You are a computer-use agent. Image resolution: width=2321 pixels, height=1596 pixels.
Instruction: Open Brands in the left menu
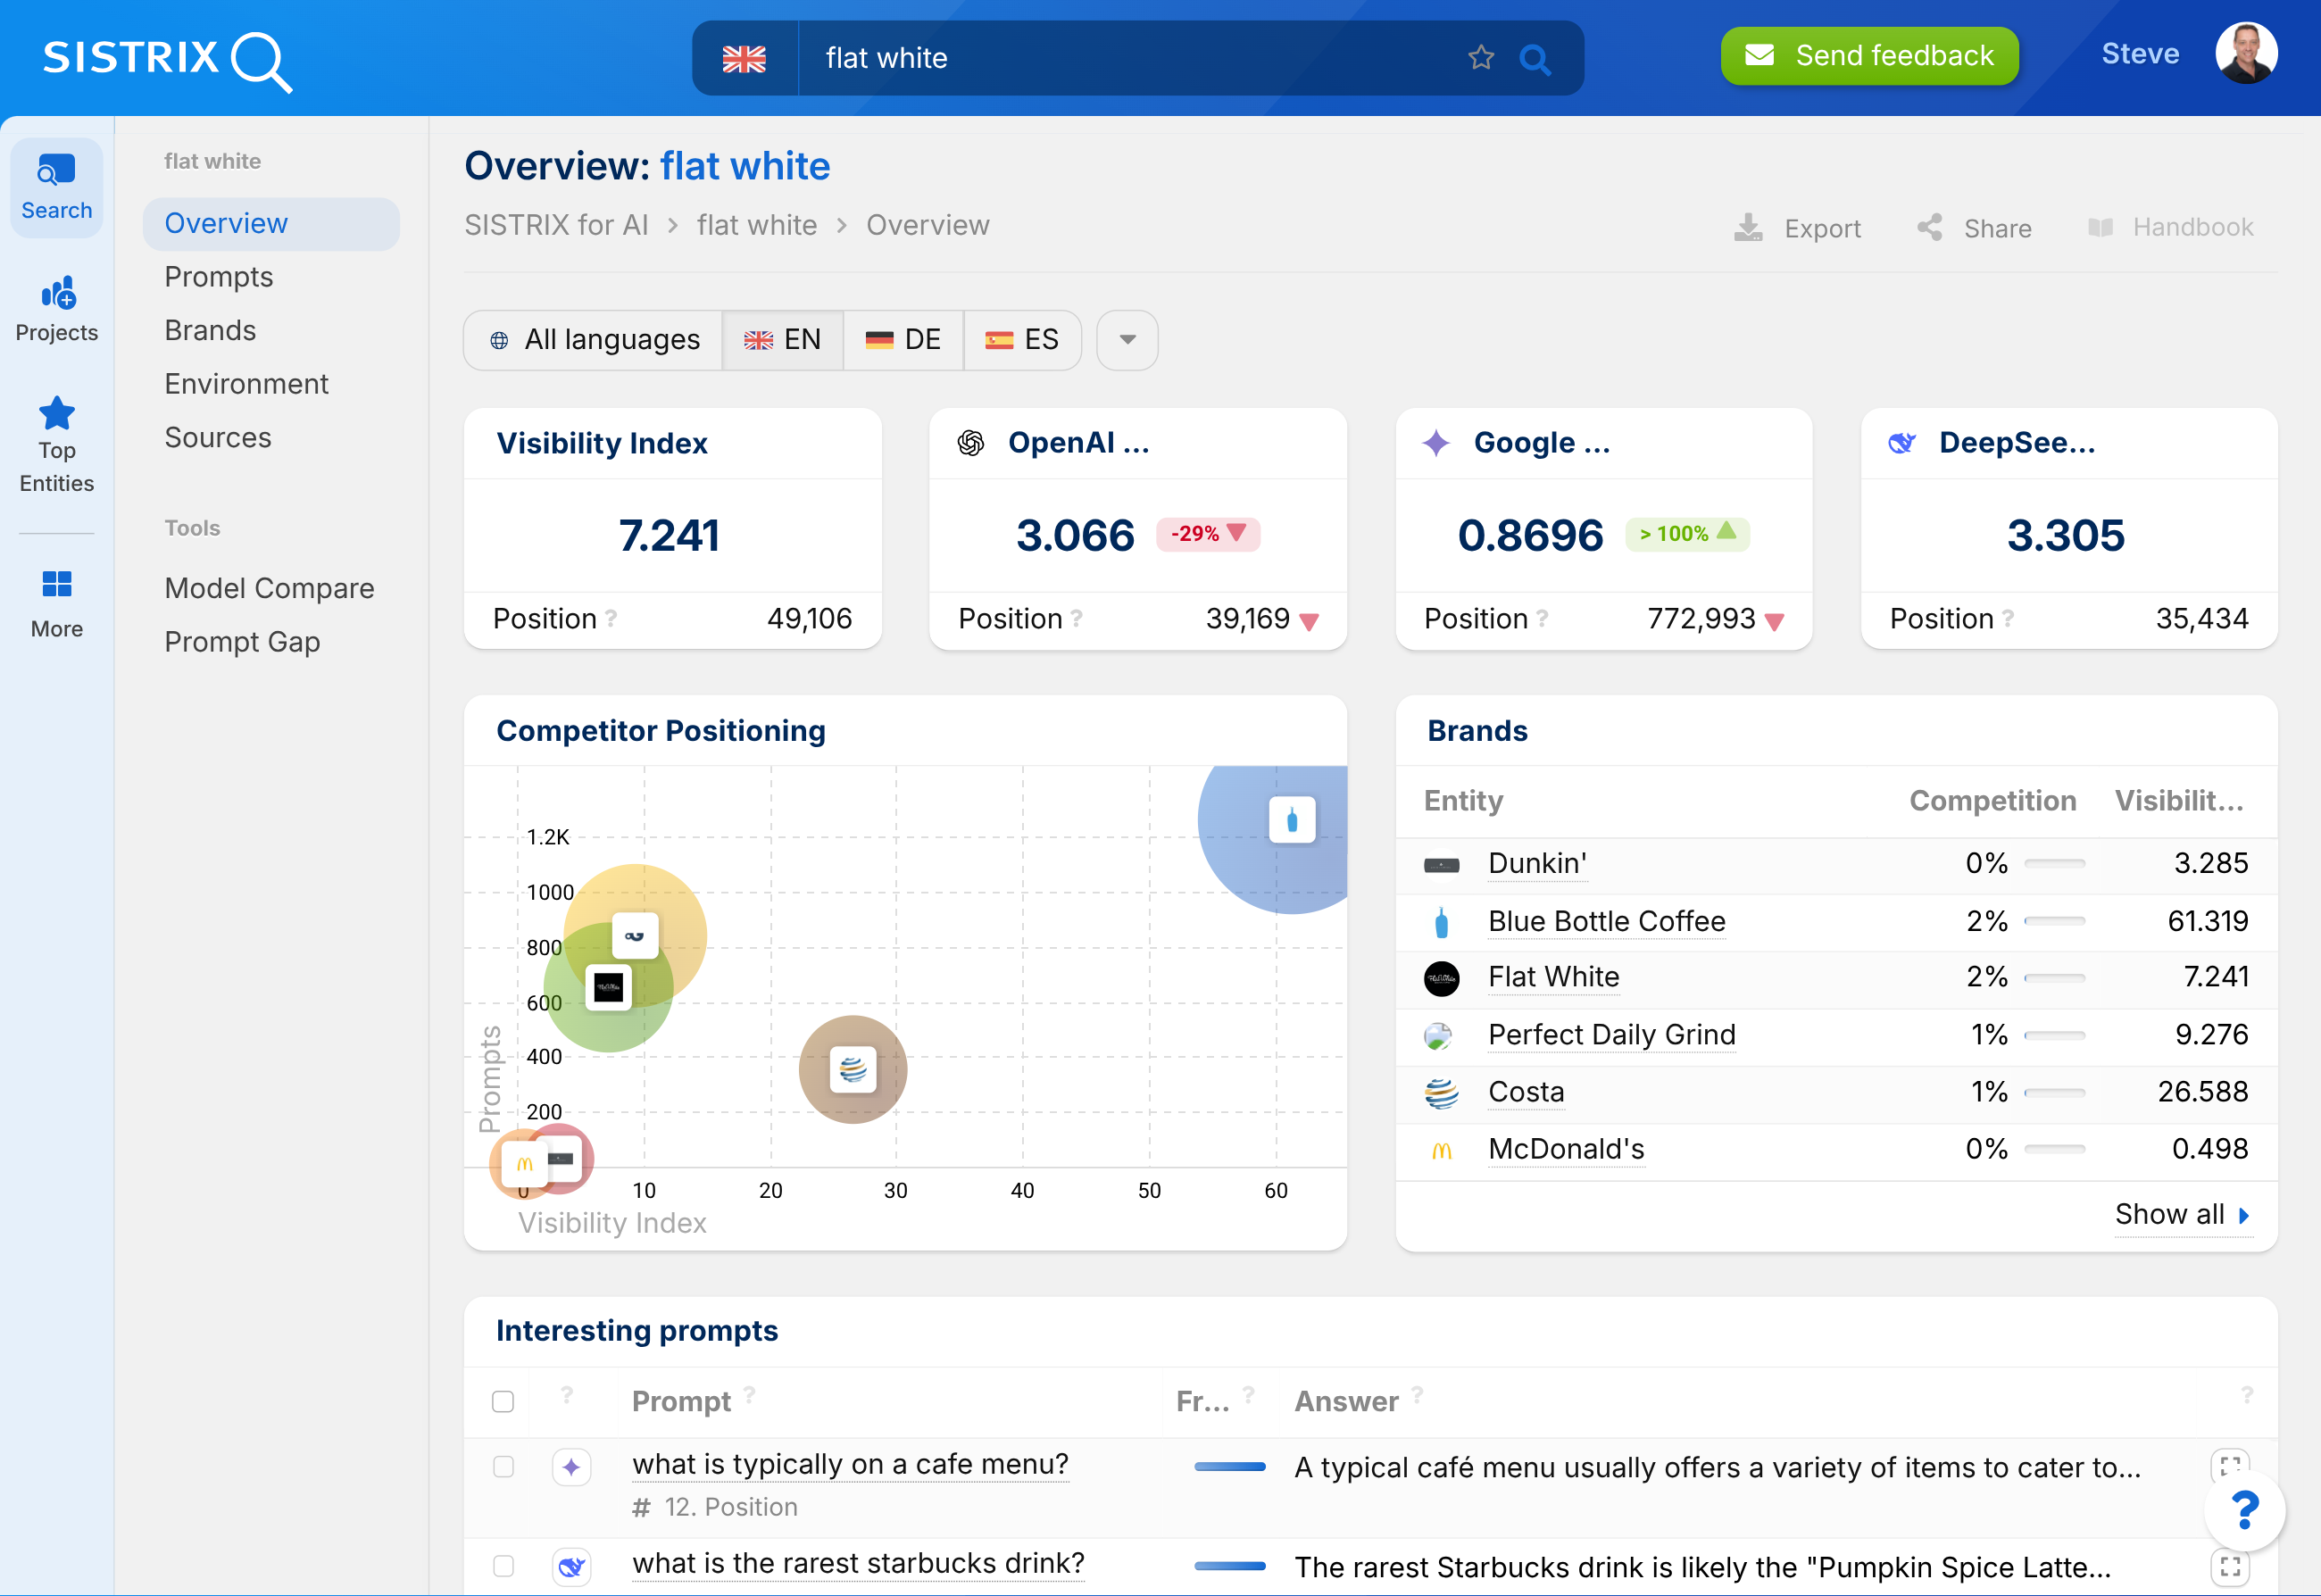[x=210, y=330]
